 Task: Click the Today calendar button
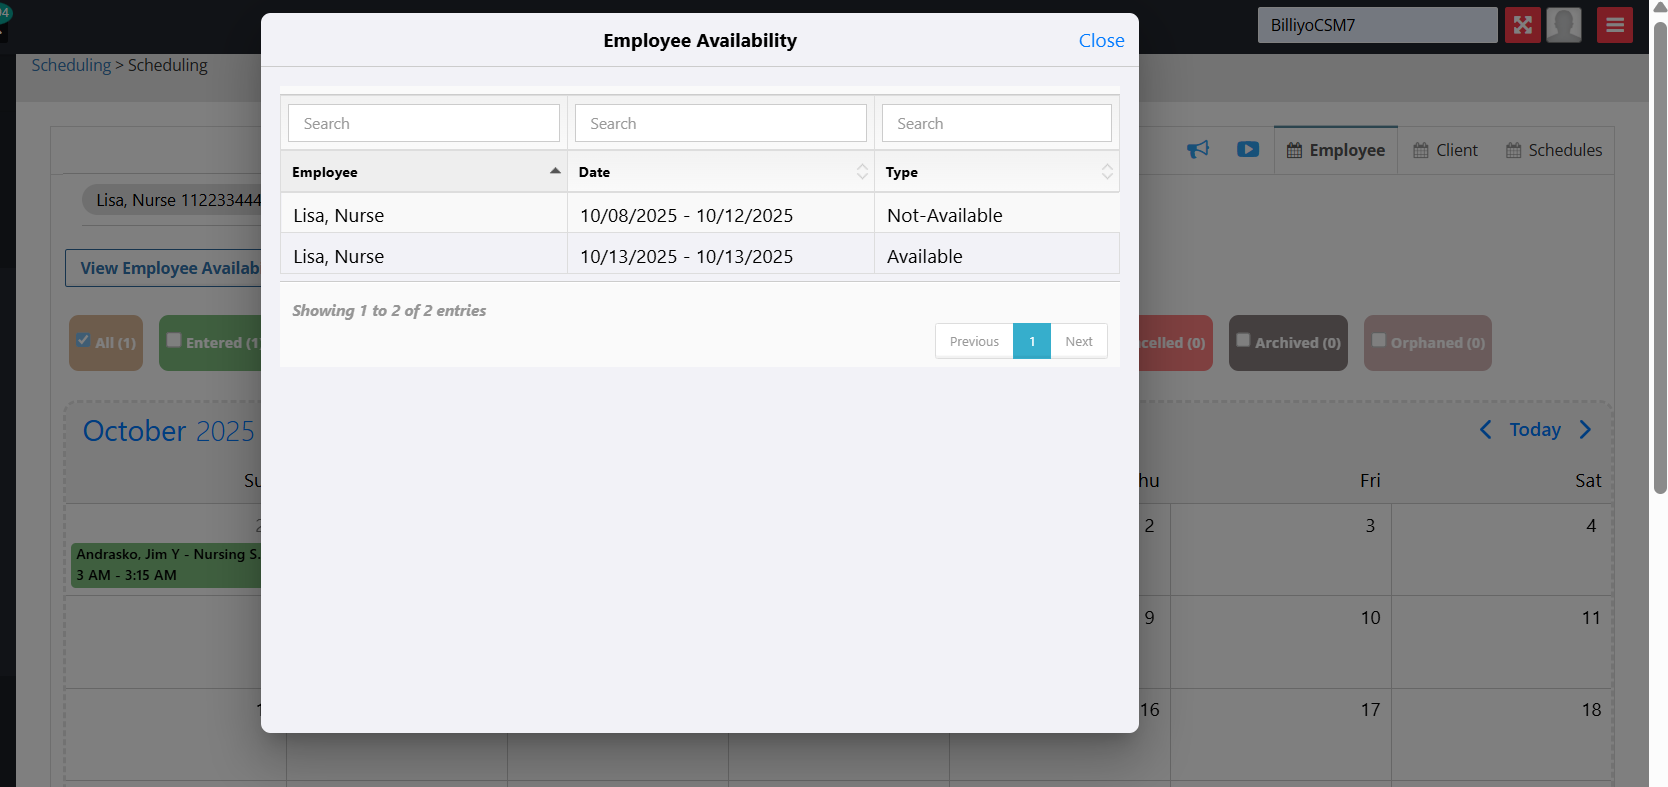pos(1535,430)
